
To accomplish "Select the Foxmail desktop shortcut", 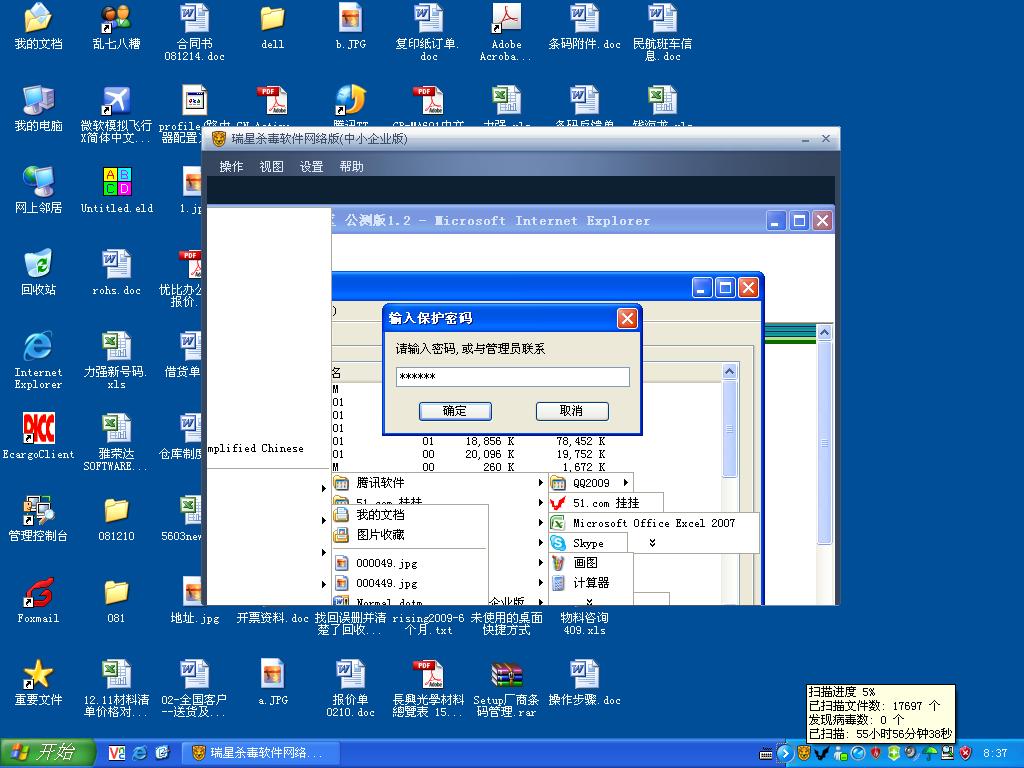I will [38, 600].
